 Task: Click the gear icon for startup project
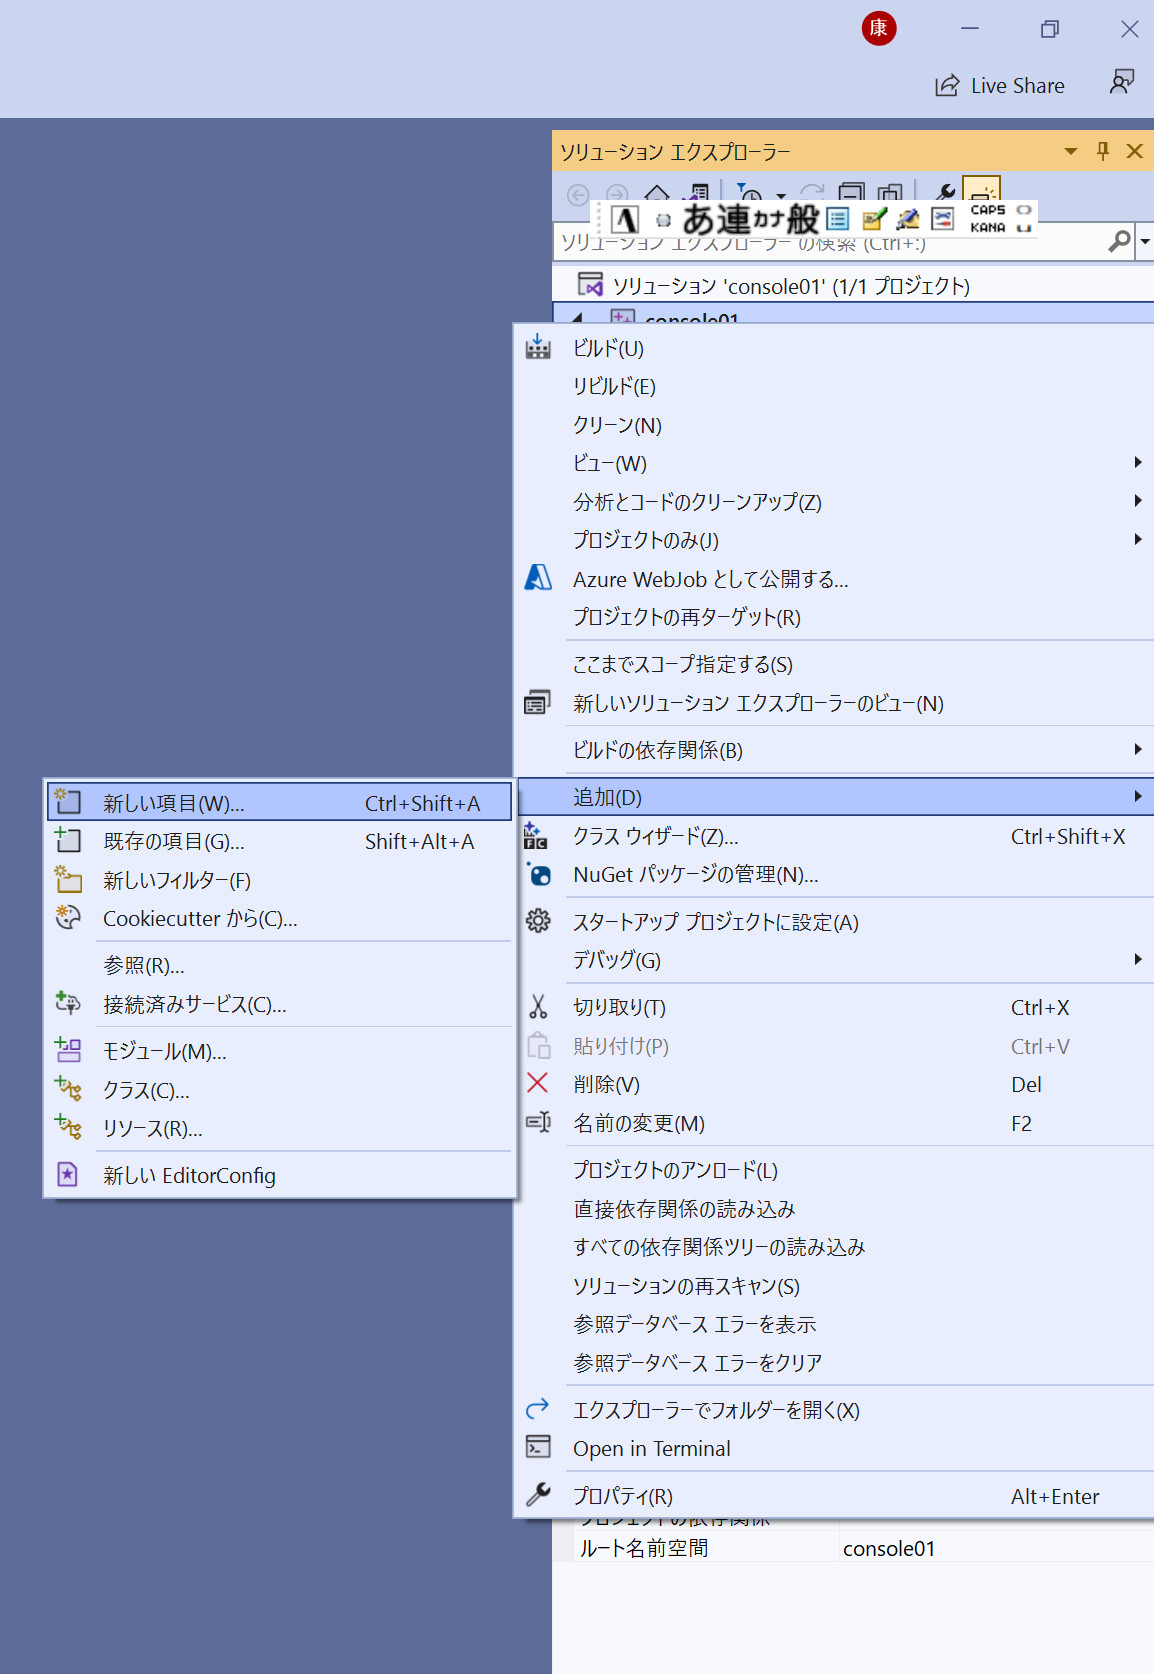coord(538,921)
